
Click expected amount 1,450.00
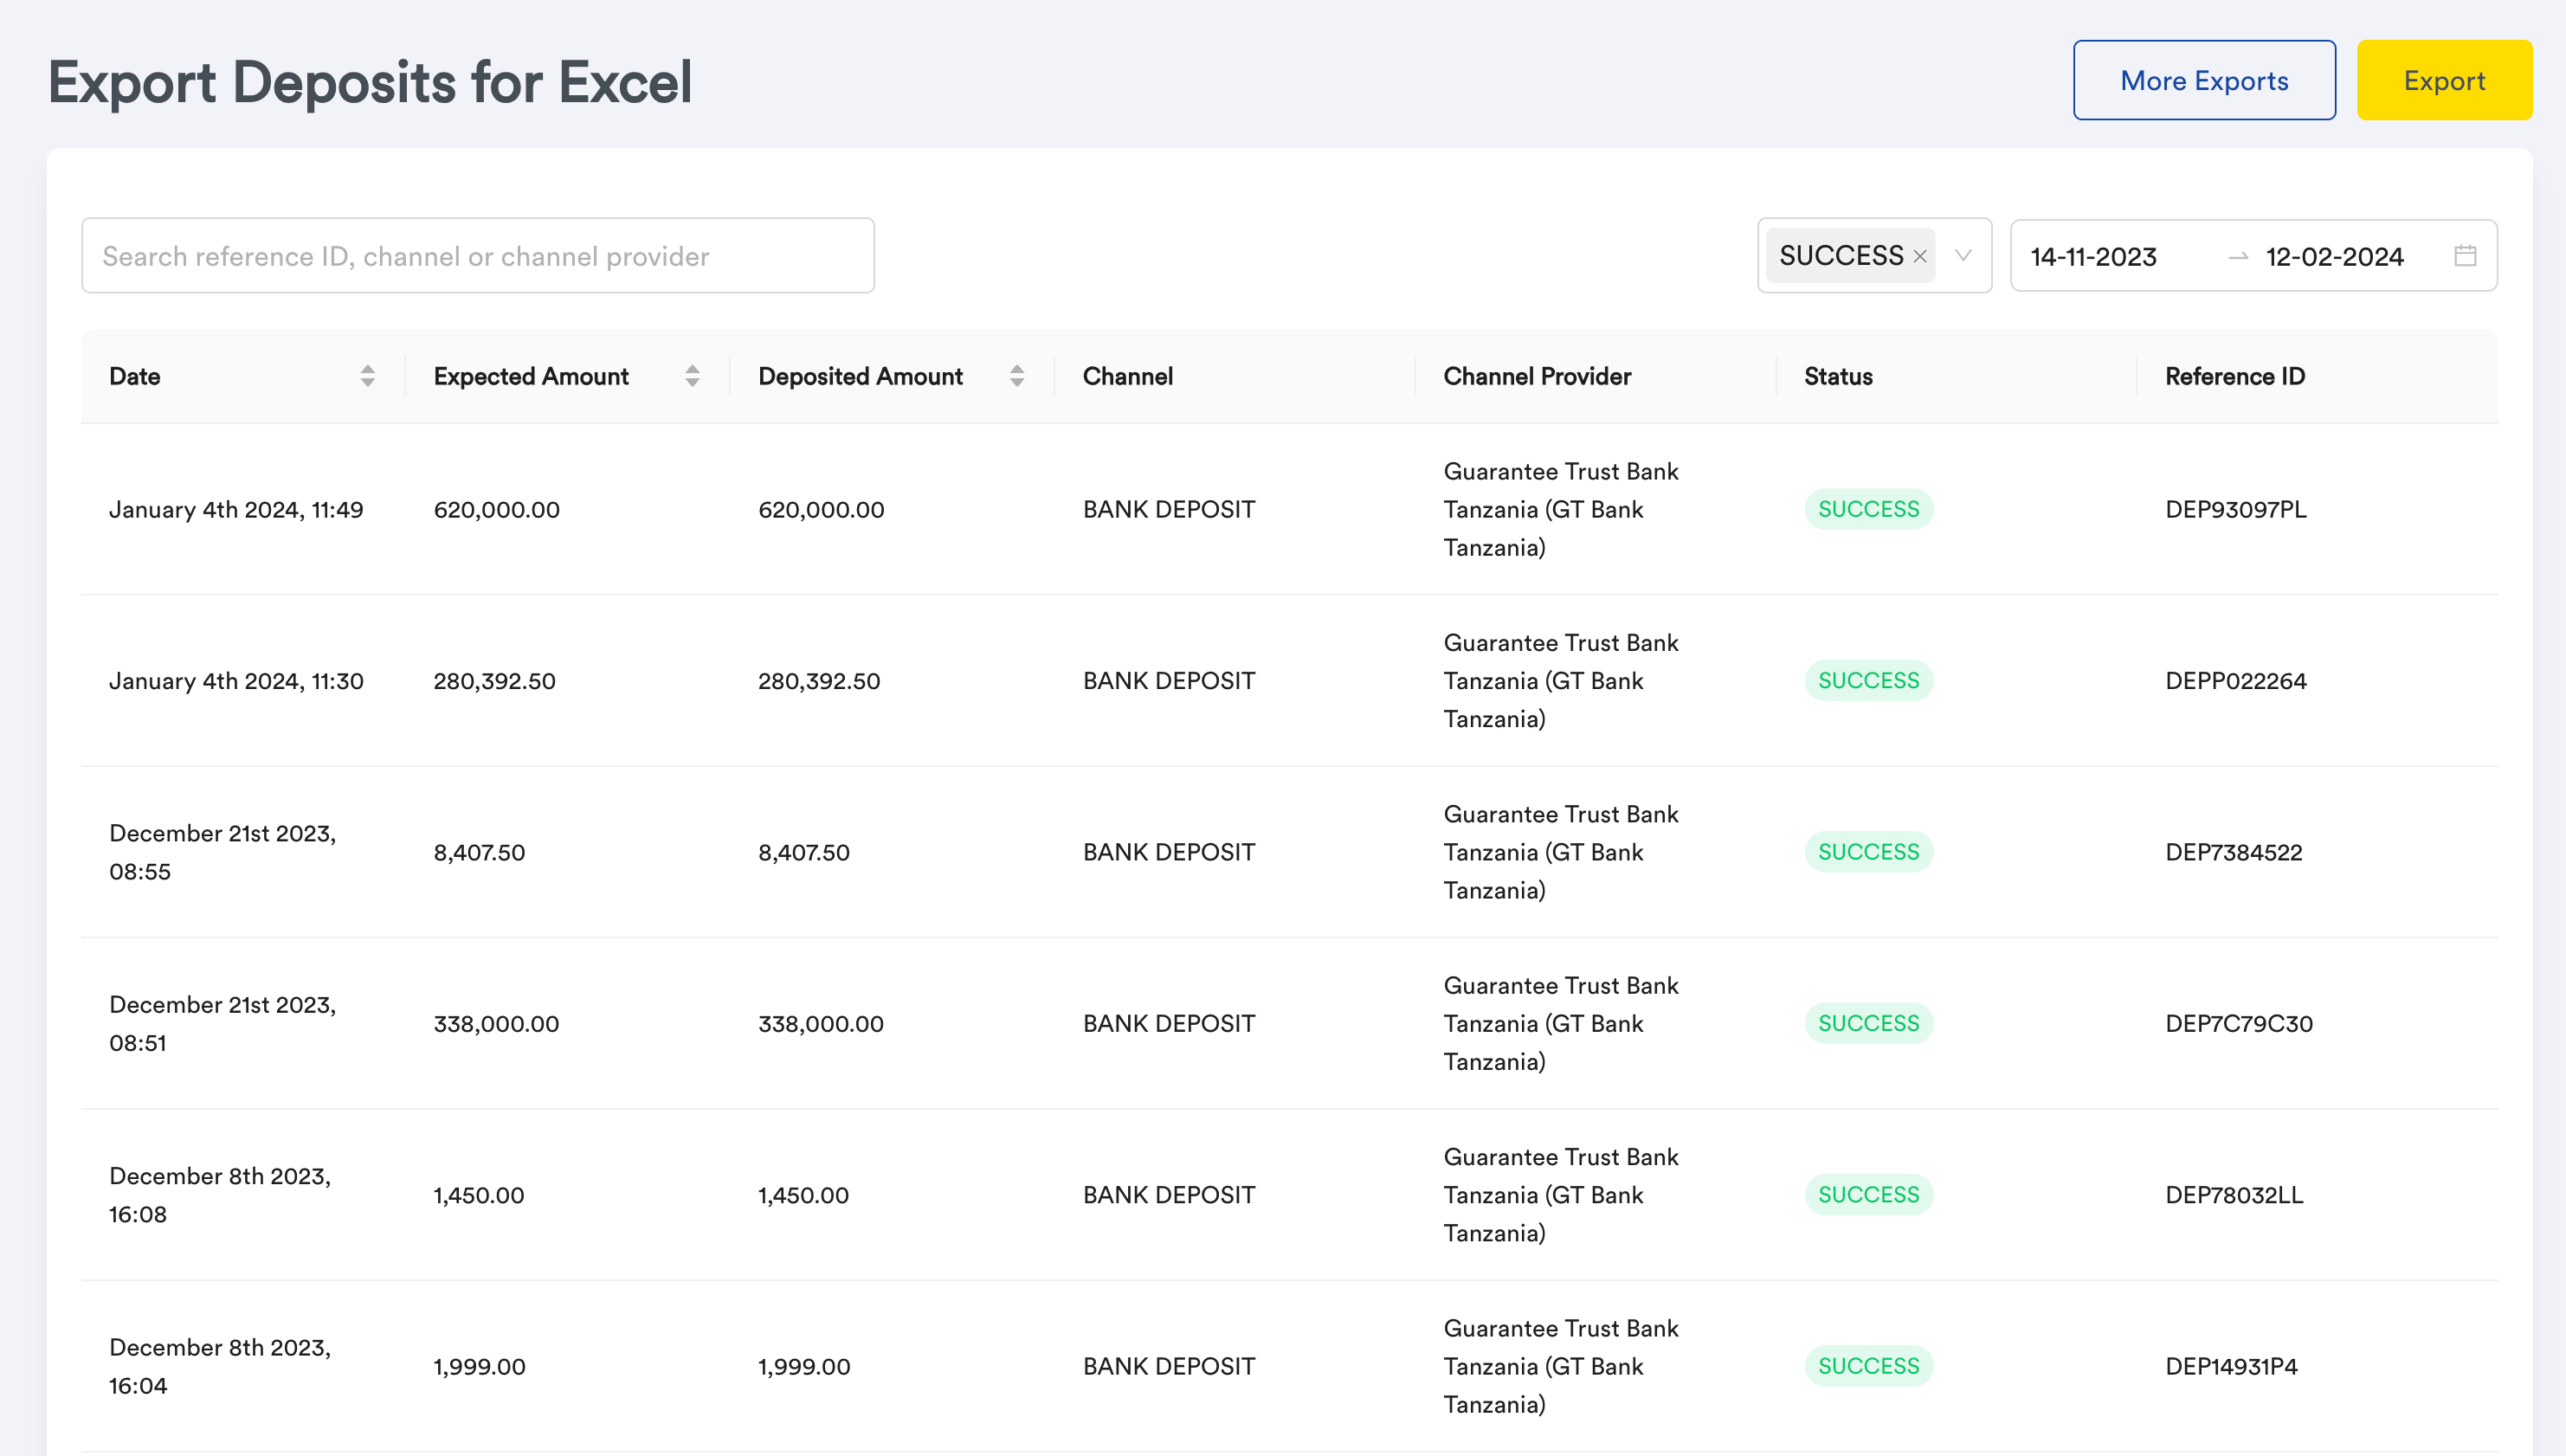(x=478, y=1195)
